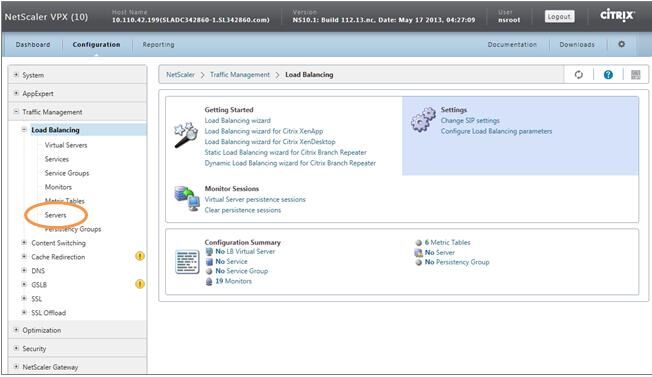Open the blue help question mark icon
The width and height of the screenshot is (652, 377).
608,75
